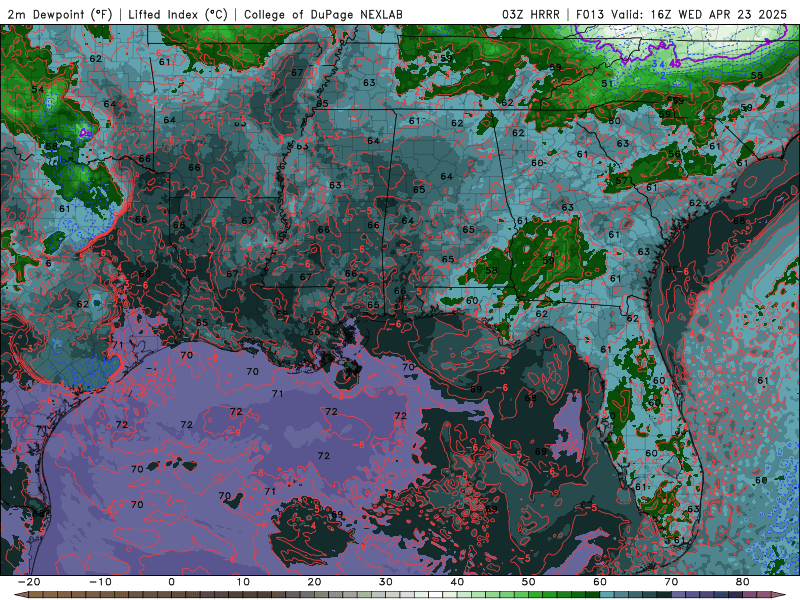
Task: Click the 20 label on the color scale
Action: (x=314, y=582)
